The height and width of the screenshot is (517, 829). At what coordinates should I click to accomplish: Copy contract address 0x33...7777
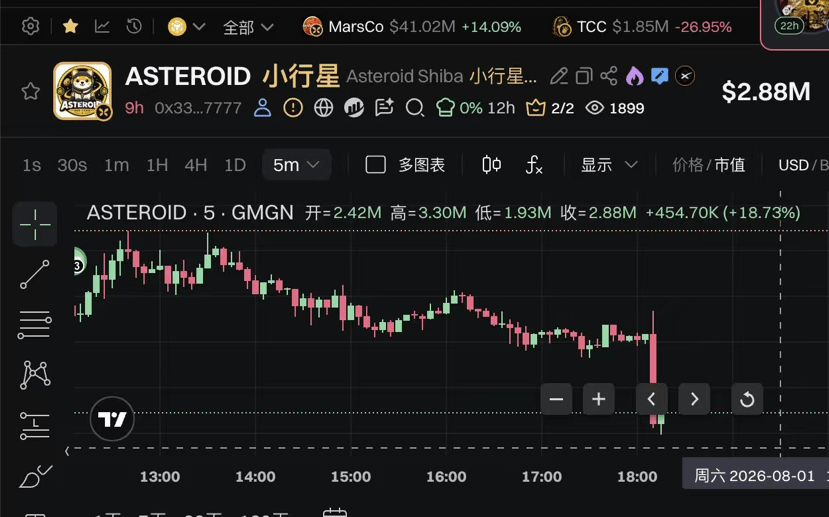click(198, 108)
